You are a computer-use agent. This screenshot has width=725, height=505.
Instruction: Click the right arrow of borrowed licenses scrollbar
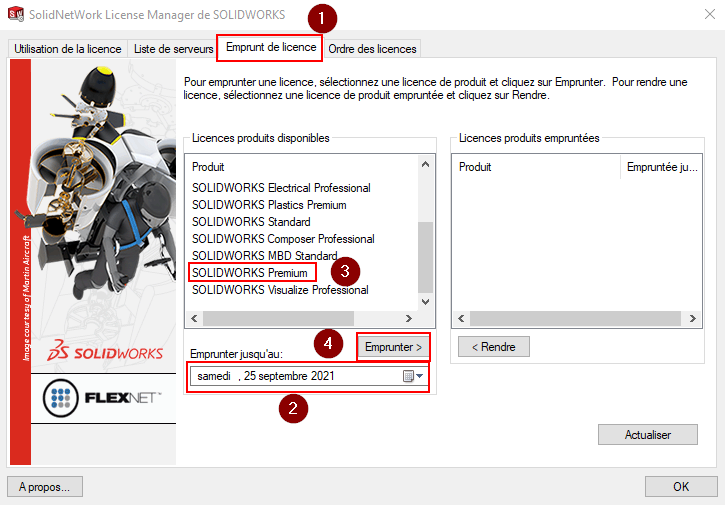(692, 318)
